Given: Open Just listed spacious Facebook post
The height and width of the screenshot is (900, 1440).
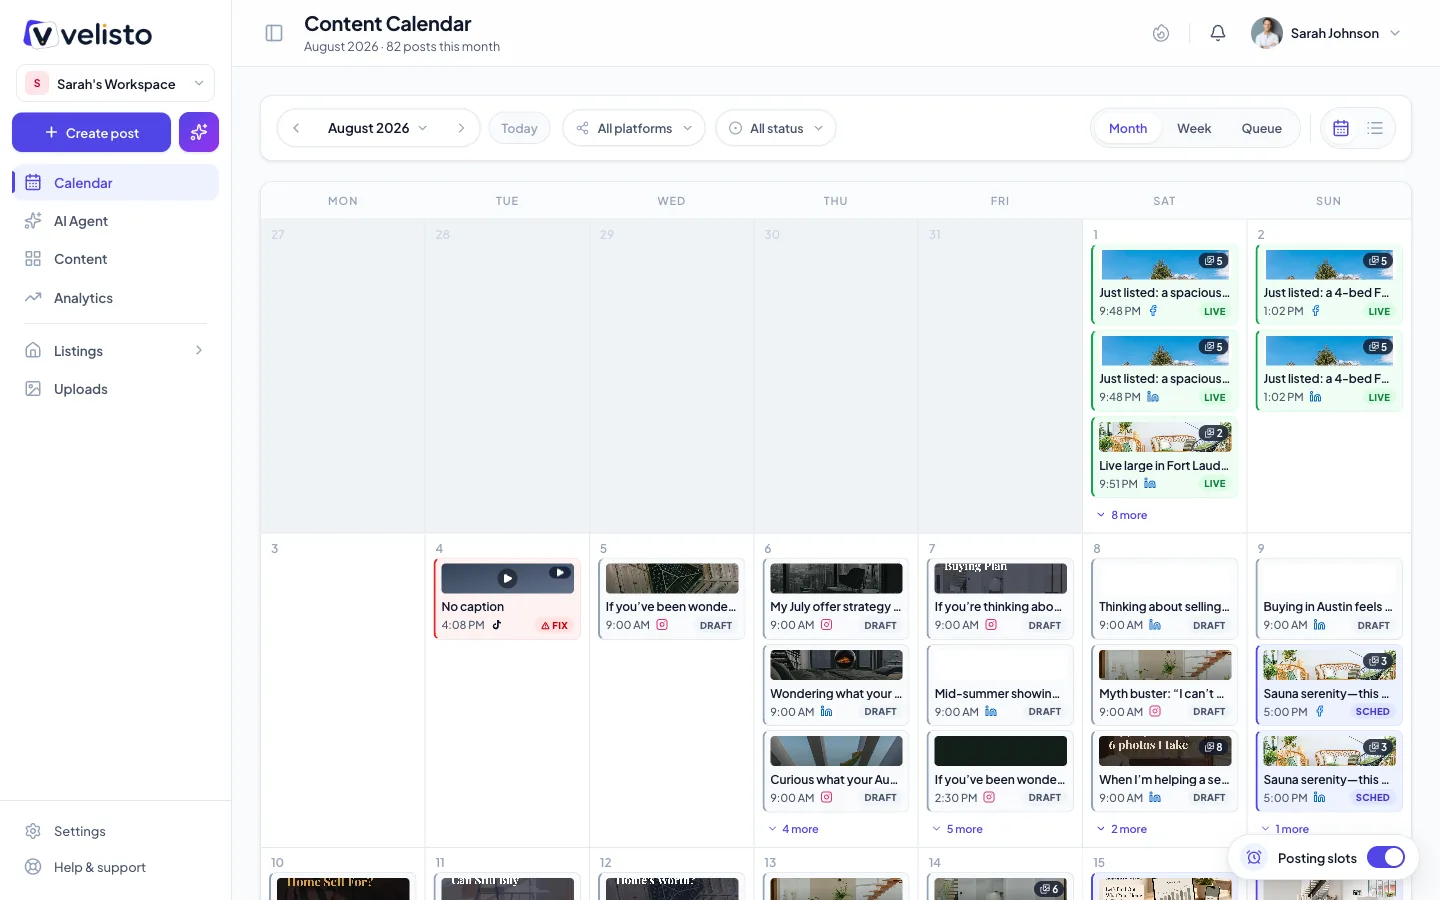Looking at the screenshot, I should point(1164,285).
